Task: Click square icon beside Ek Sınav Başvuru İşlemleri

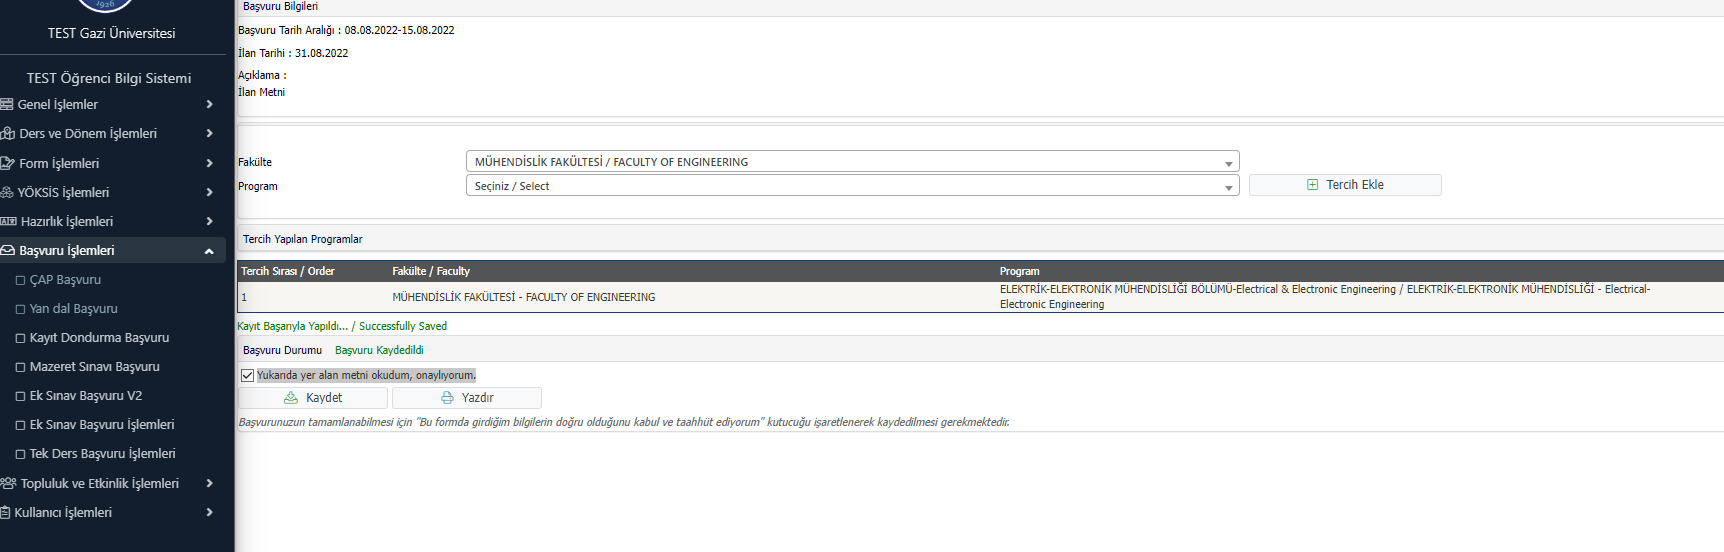Action: (x=20, y=425)
